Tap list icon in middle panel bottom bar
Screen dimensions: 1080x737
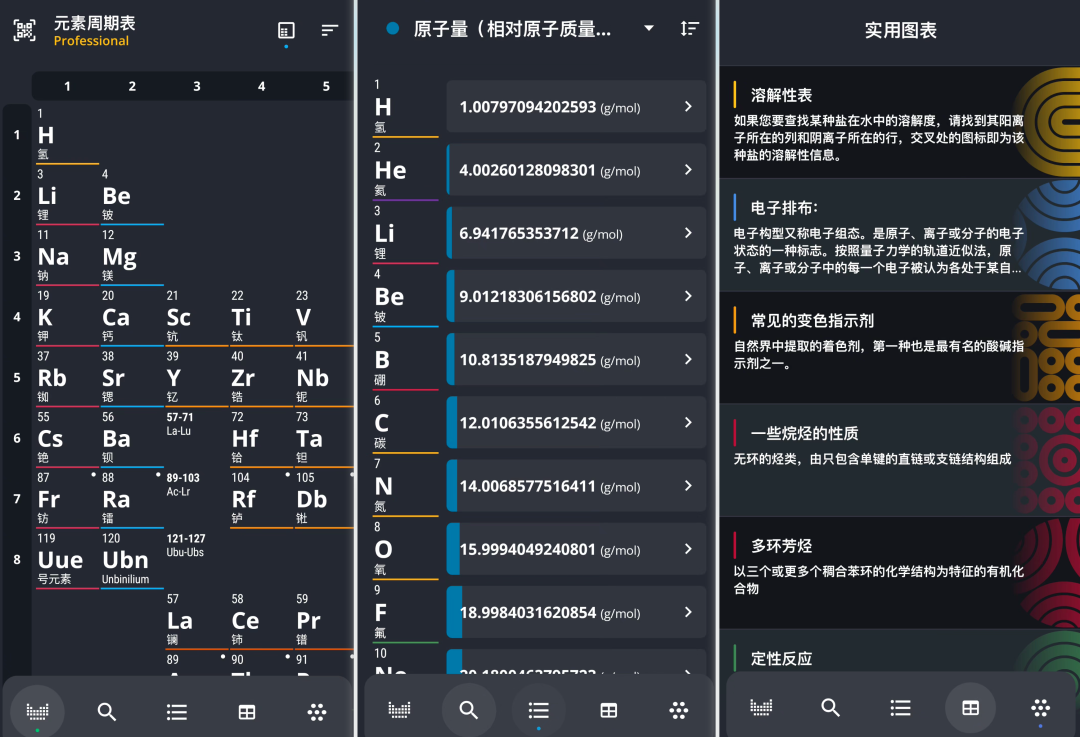tap(539, 709)
